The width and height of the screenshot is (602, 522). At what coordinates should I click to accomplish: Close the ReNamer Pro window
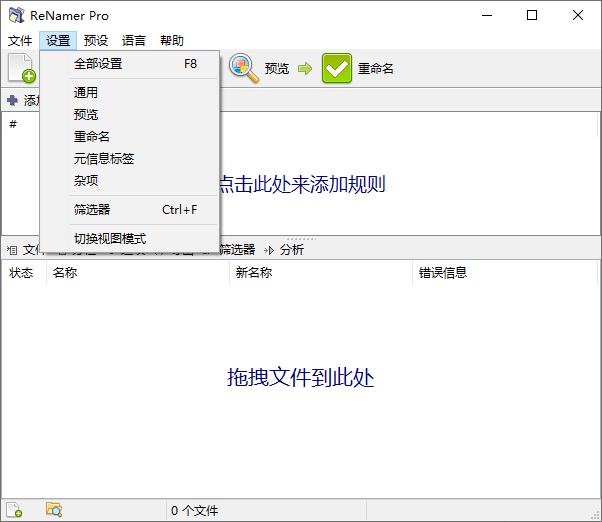tap(577, 15)
